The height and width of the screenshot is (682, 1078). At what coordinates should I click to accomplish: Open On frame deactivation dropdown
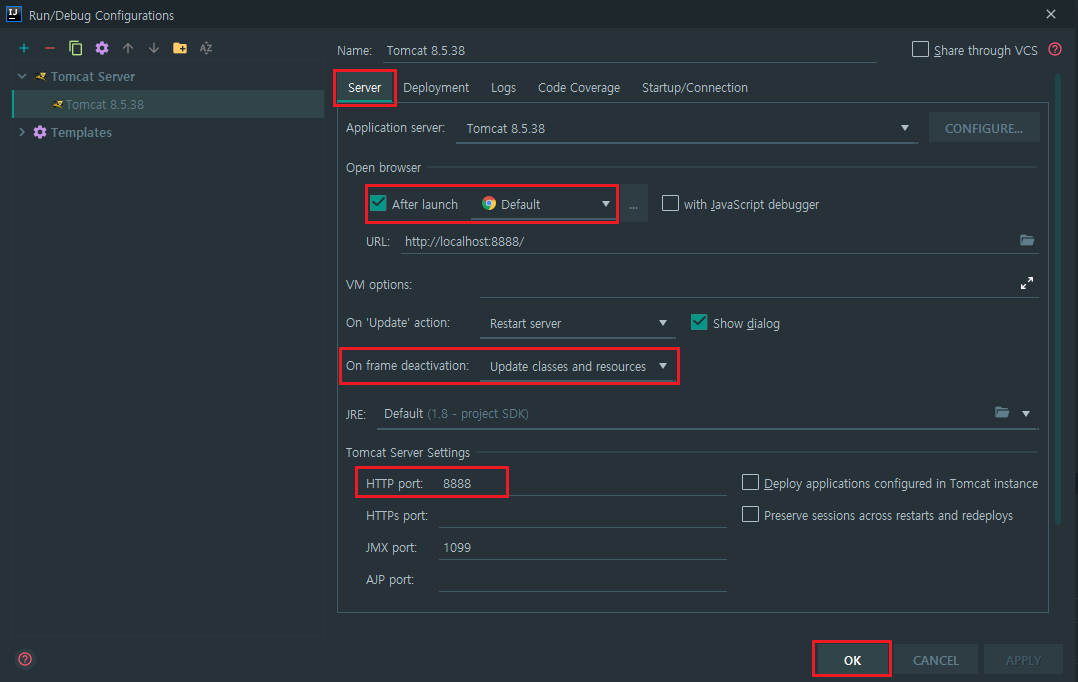point(577,366)
